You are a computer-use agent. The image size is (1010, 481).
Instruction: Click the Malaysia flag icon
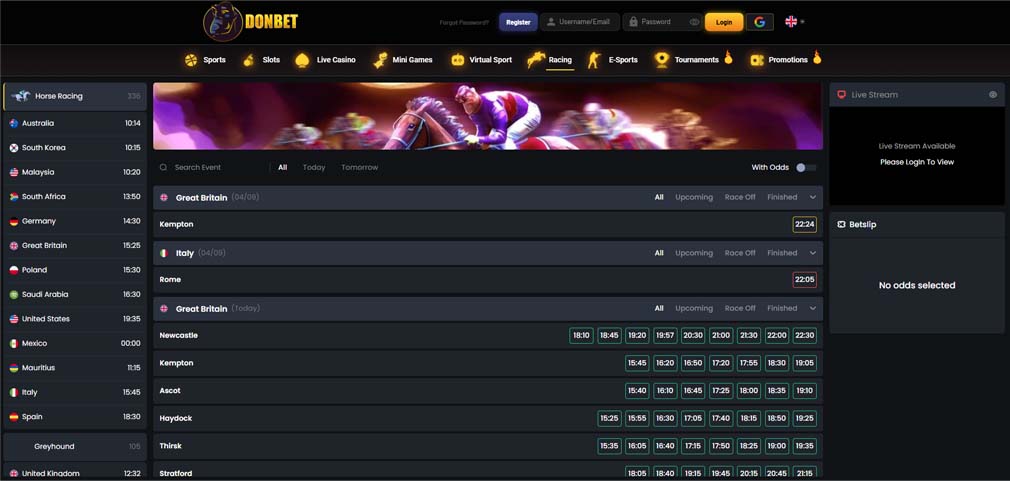click(x=14, y=172)
